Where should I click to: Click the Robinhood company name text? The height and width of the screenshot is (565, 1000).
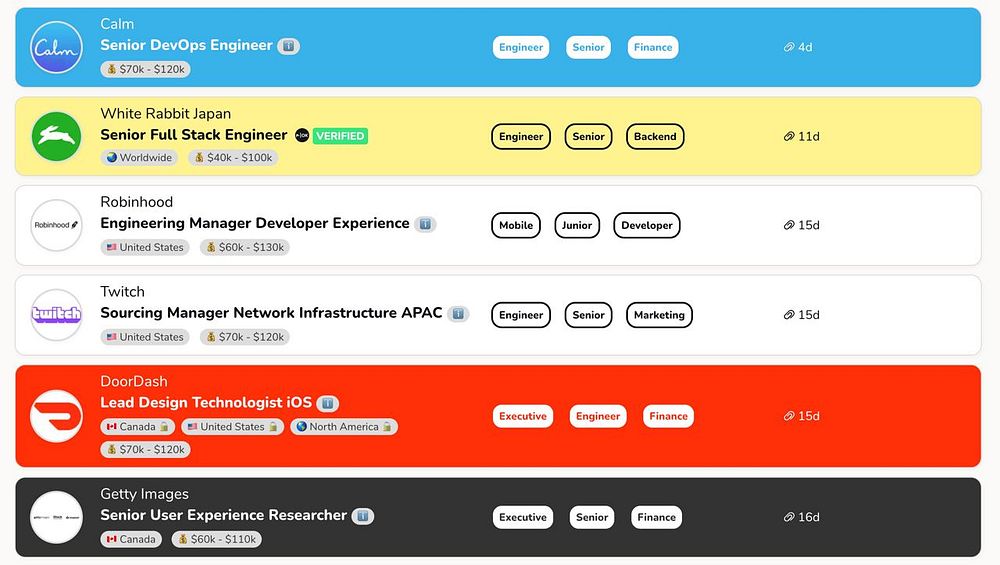click(136, 202)
